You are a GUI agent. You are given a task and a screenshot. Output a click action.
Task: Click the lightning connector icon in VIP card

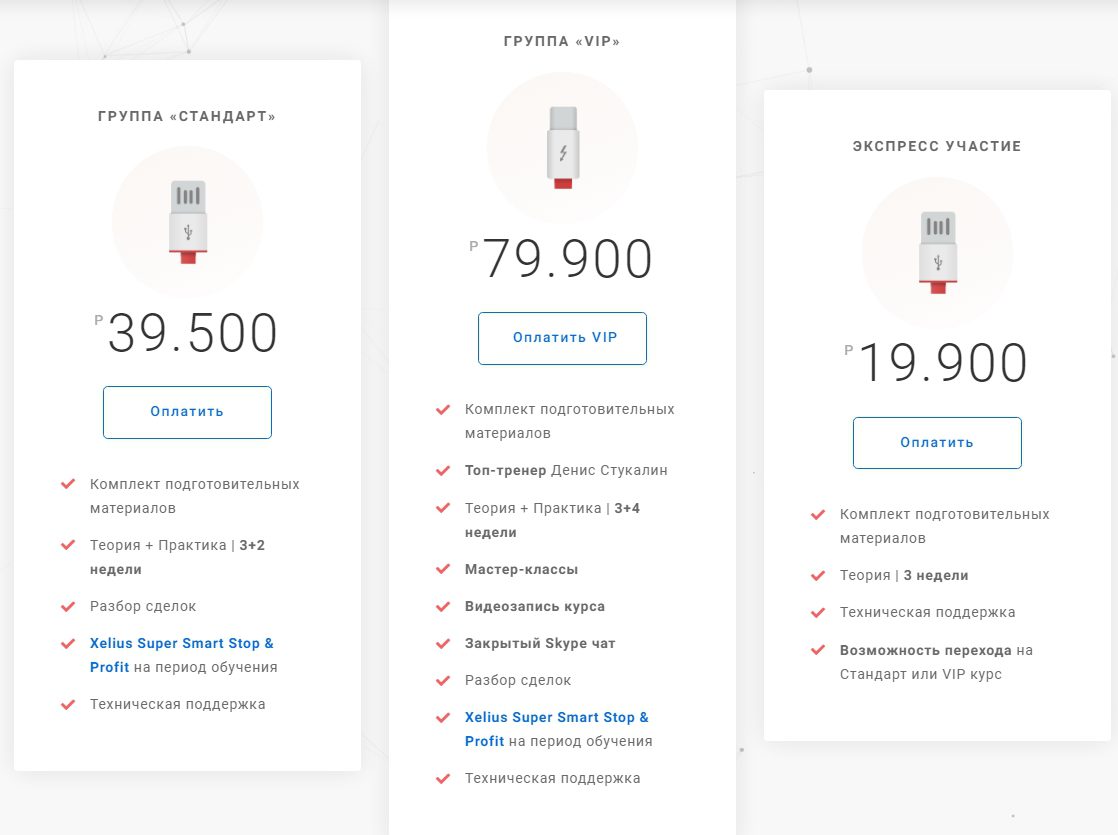(x=562, y=147)
